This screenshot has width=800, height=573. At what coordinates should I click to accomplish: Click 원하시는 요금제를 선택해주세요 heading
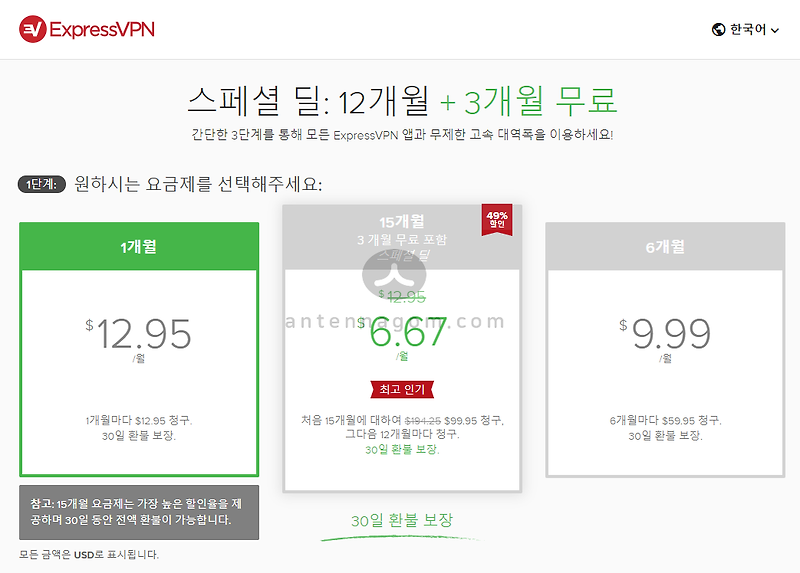click(198, 184)
